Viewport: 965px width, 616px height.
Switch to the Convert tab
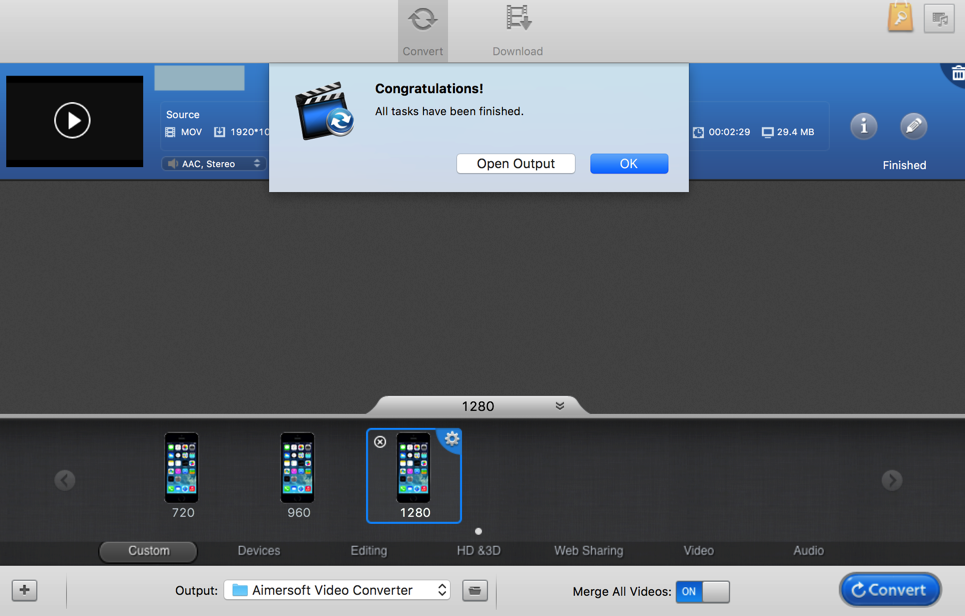(423, 31)
